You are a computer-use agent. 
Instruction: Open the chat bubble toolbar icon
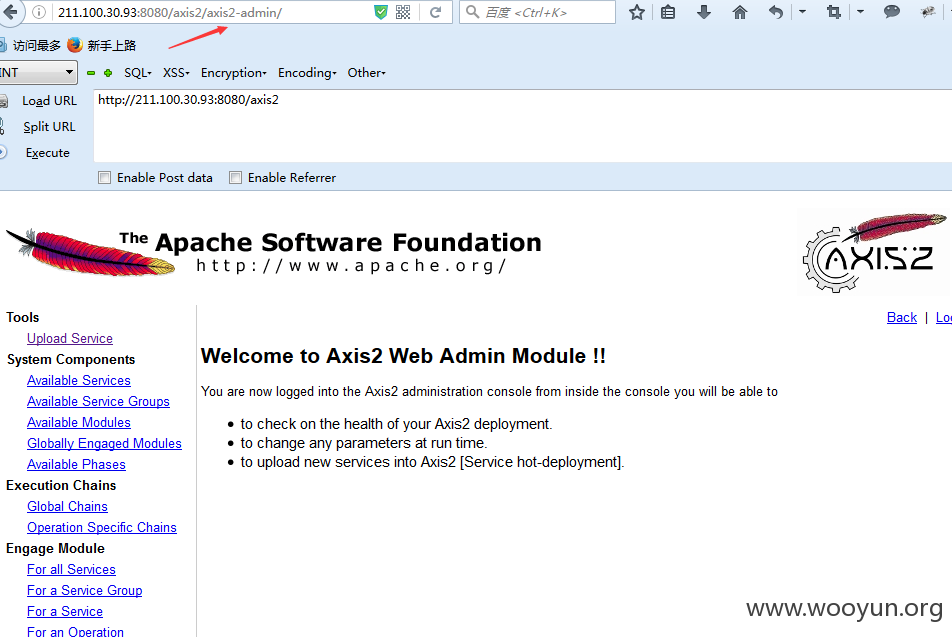pos(891,12)
